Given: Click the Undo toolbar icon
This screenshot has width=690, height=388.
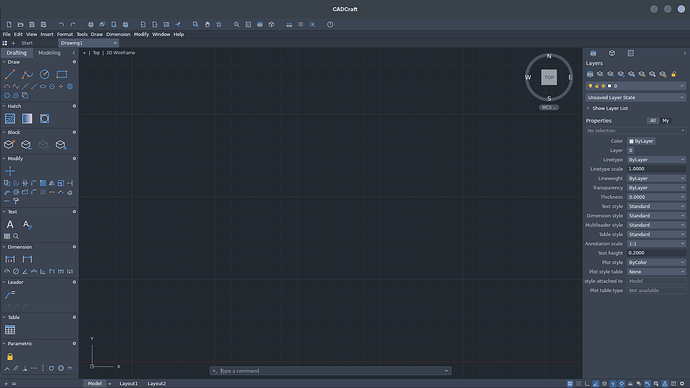Looking at the screenshot, I should pyautogui.click(x=61, y=25).
